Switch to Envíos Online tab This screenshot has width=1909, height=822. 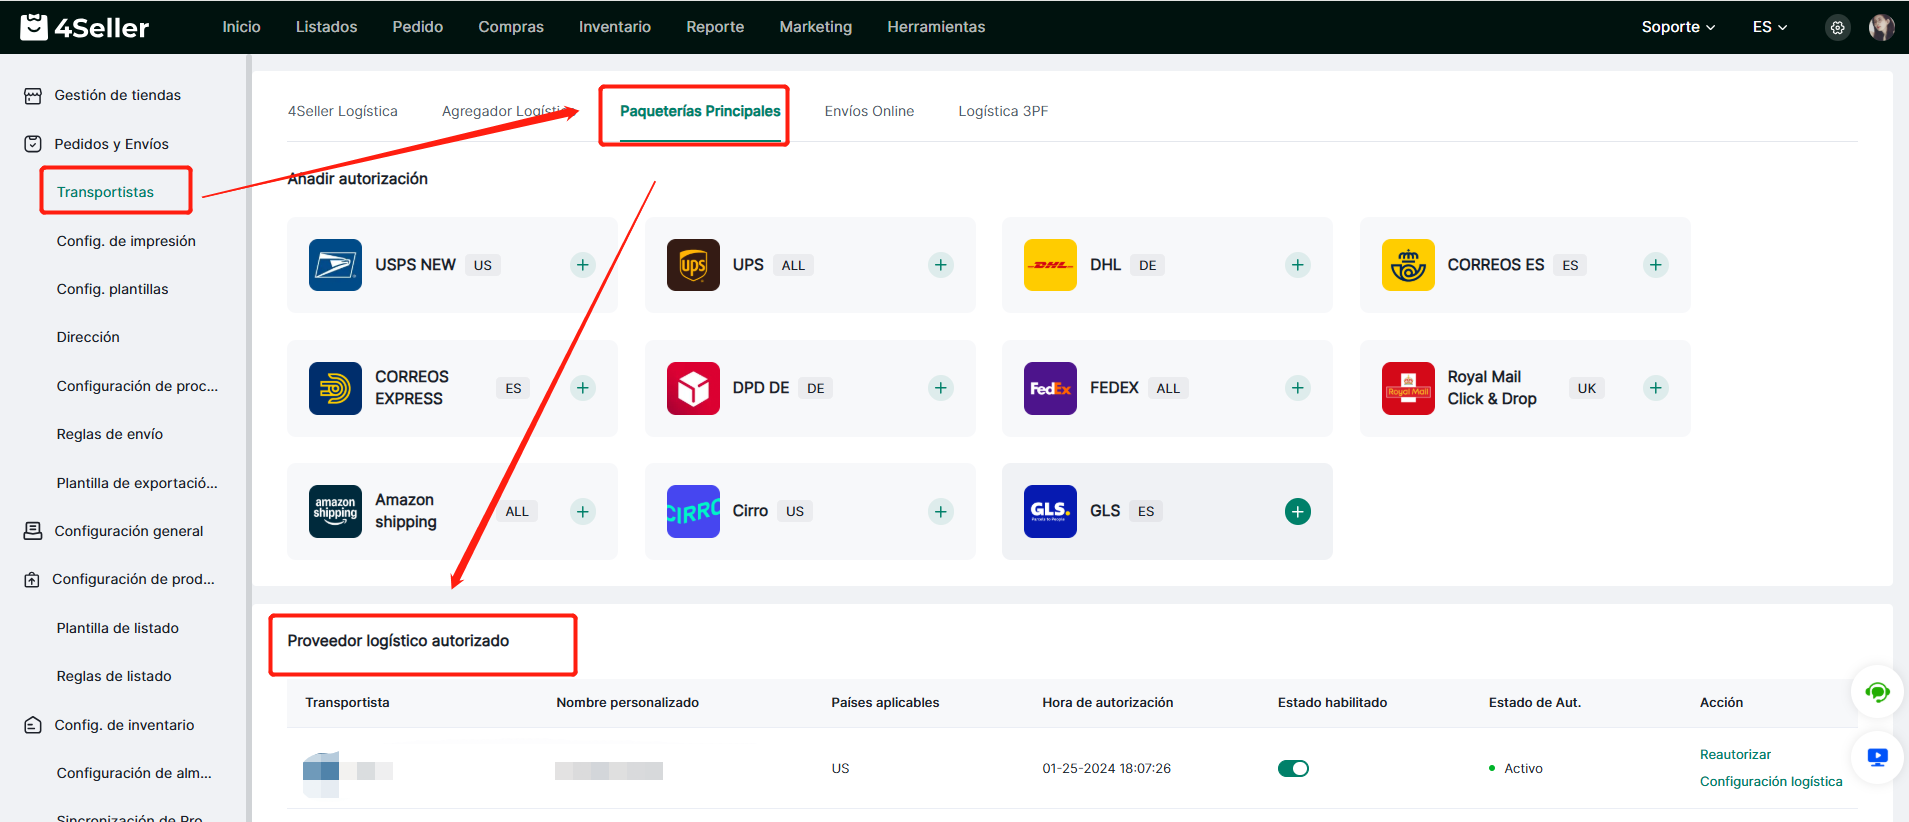coord(869,111)
